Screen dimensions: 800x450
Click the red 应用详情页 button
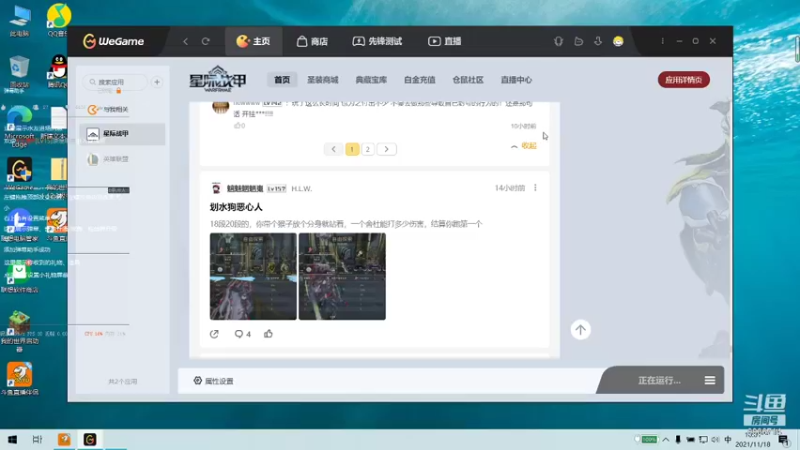point(684,80)
